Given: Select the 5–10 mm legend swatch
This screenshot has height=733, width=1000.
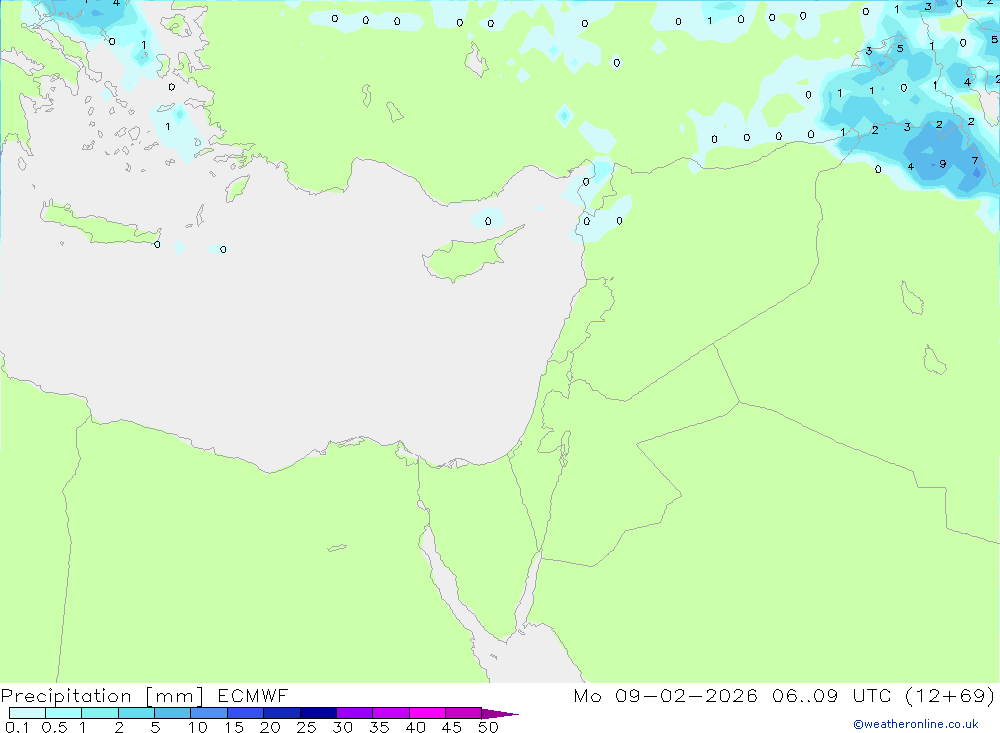Looking at the screenshot, I should point(172,713).
